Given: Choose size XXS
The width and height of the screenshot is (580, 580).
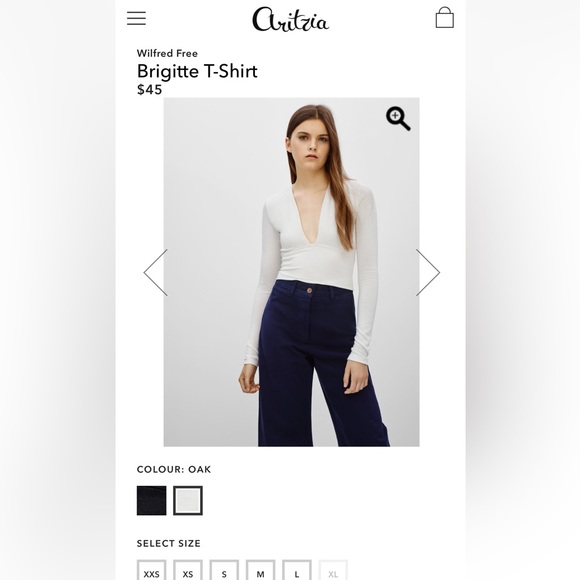Looking at the screenshot, I should [152, 570].
